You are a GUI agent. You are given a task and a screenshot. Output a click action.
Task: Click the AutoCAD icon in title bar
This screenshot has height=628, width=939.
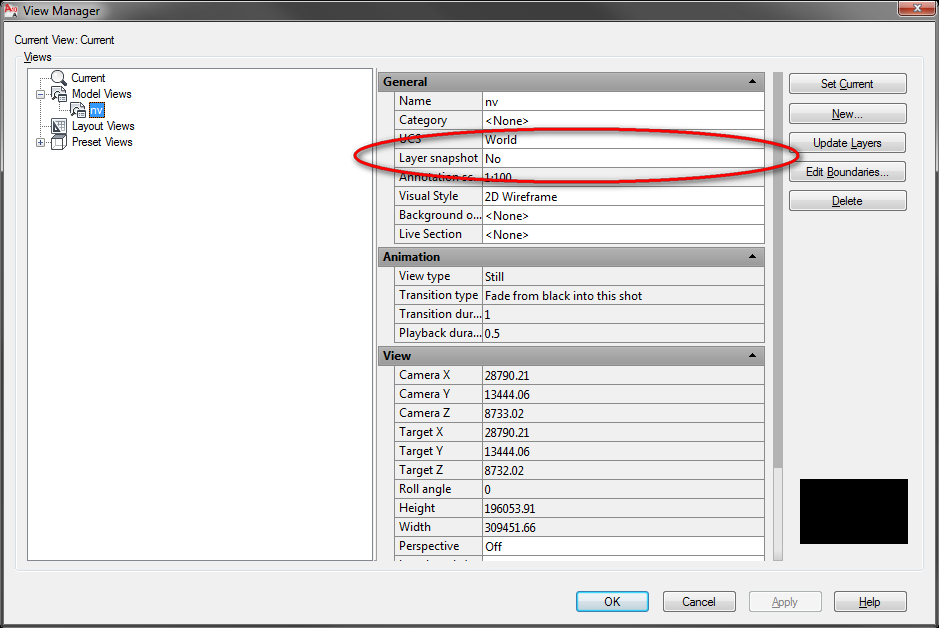coord(11,11)
